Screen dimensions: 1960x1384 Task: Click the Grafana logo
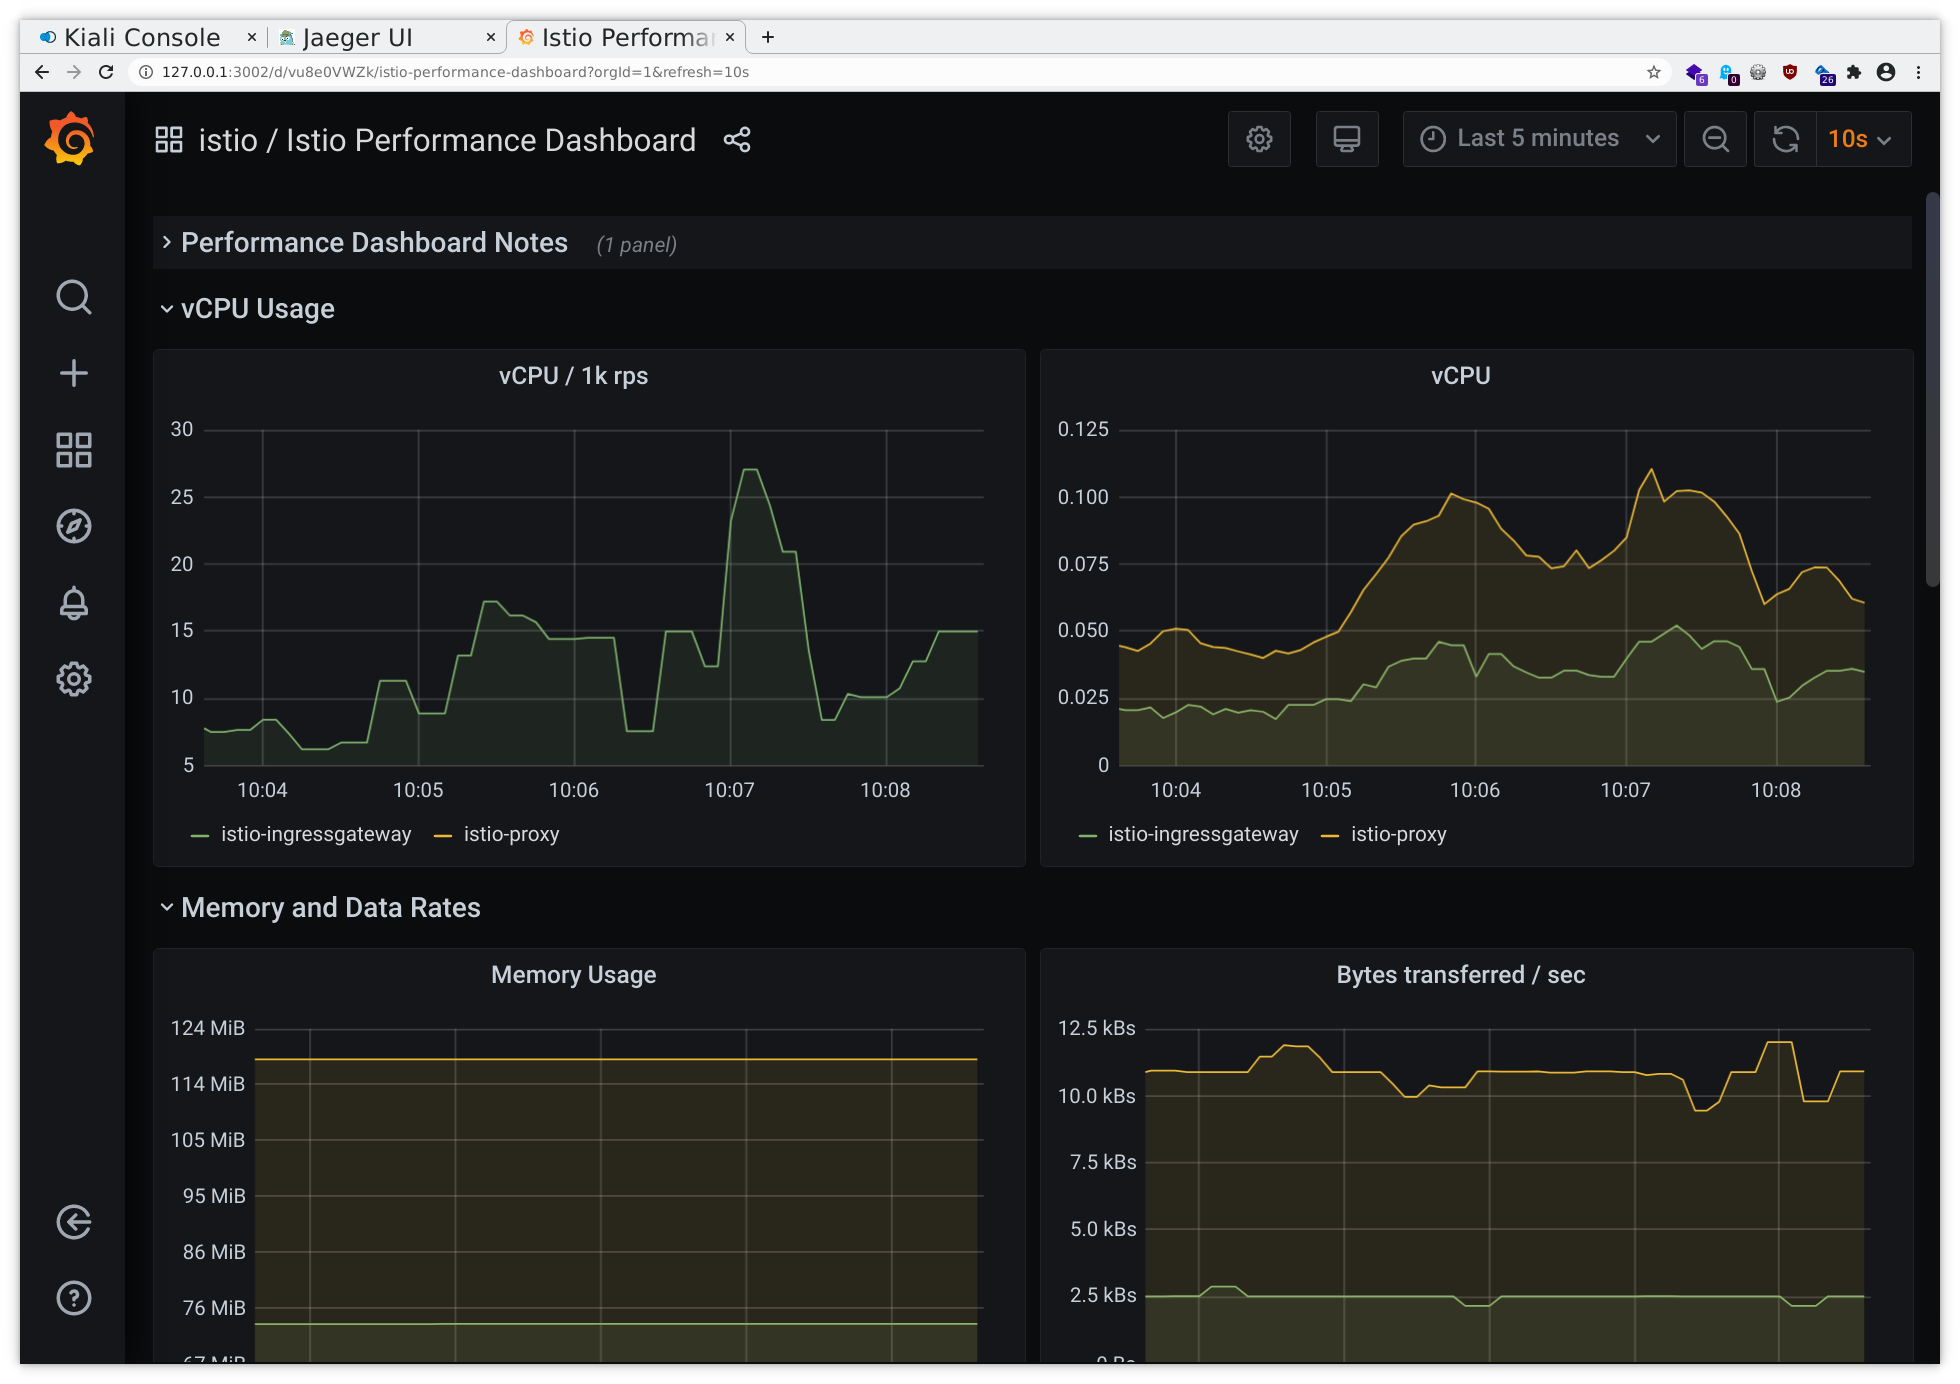[70, 139]
